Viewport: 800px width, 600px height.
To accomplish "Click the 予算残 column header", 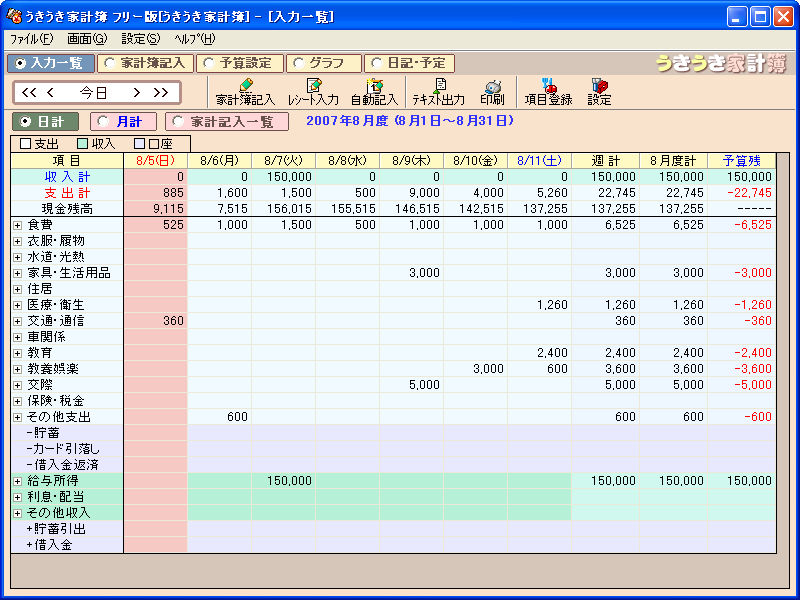I will [741, 161].
